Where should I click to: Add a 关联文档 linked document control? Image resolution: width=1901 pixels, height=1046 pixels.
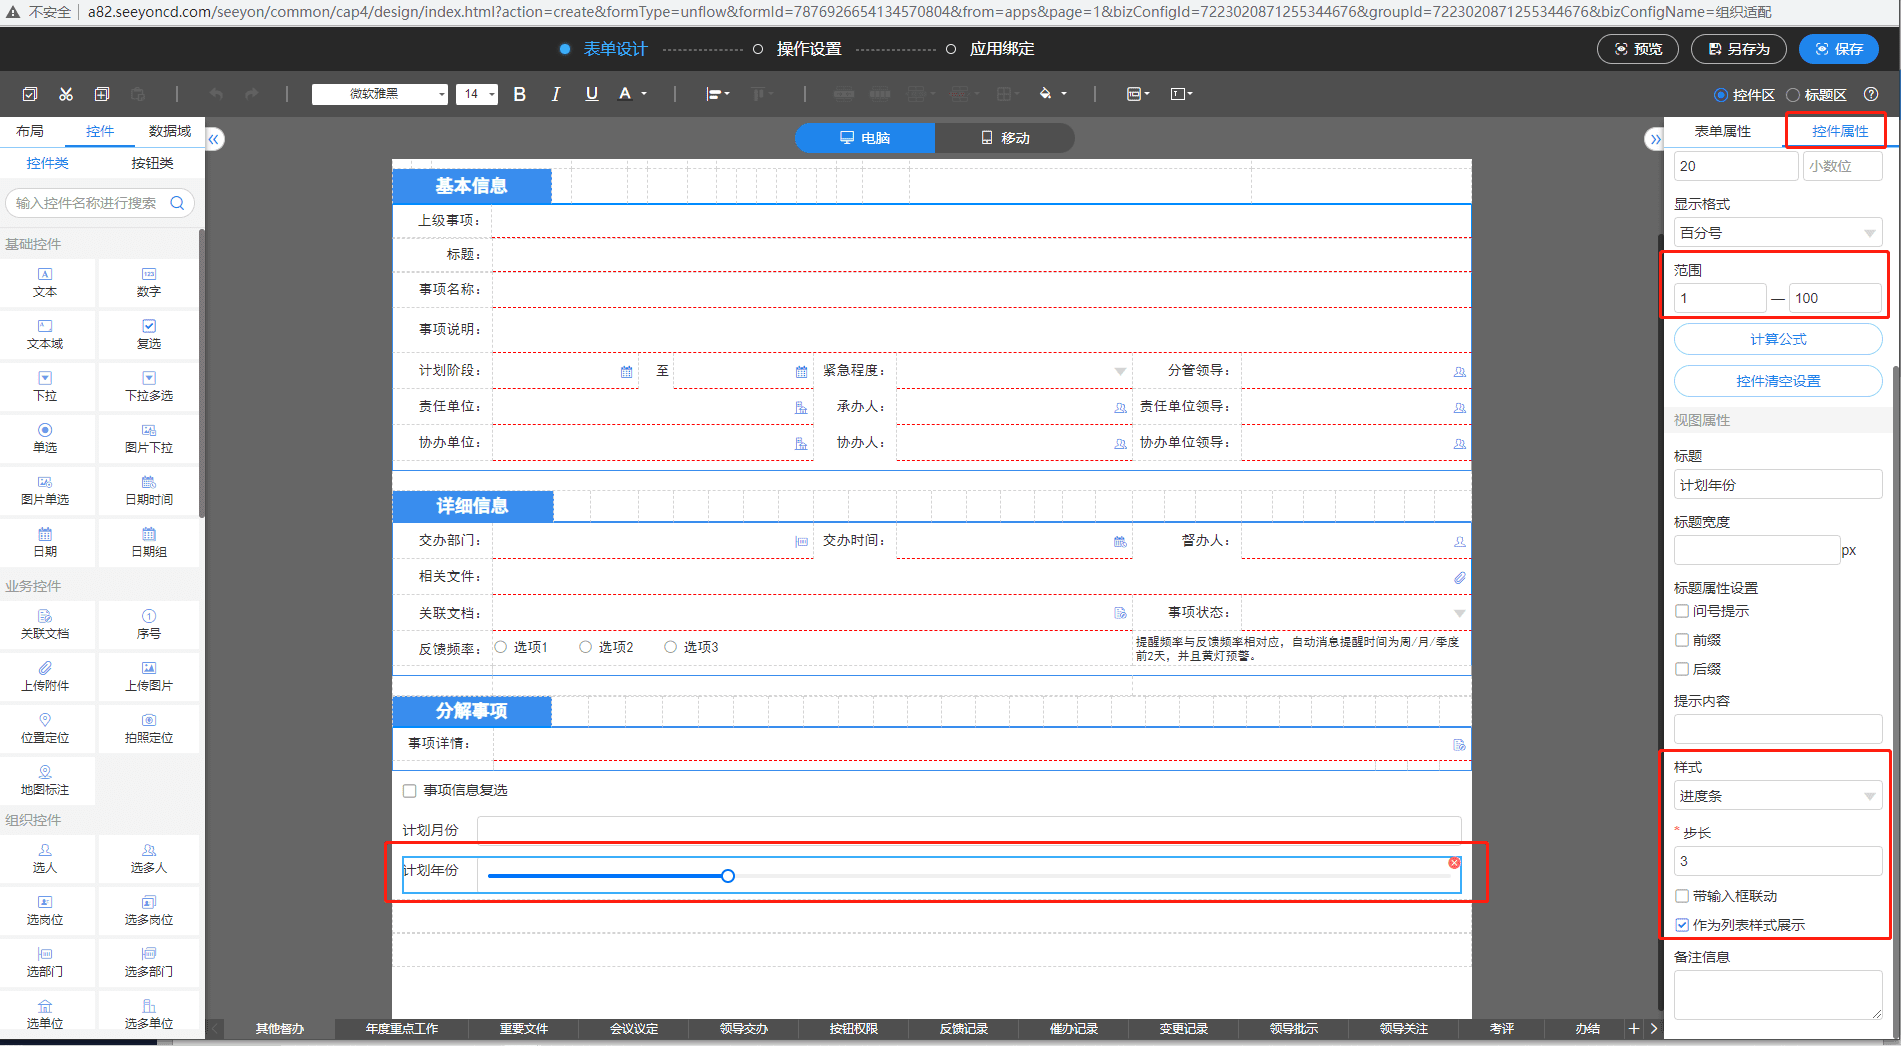pyautogui.click(x=45, y=624)
